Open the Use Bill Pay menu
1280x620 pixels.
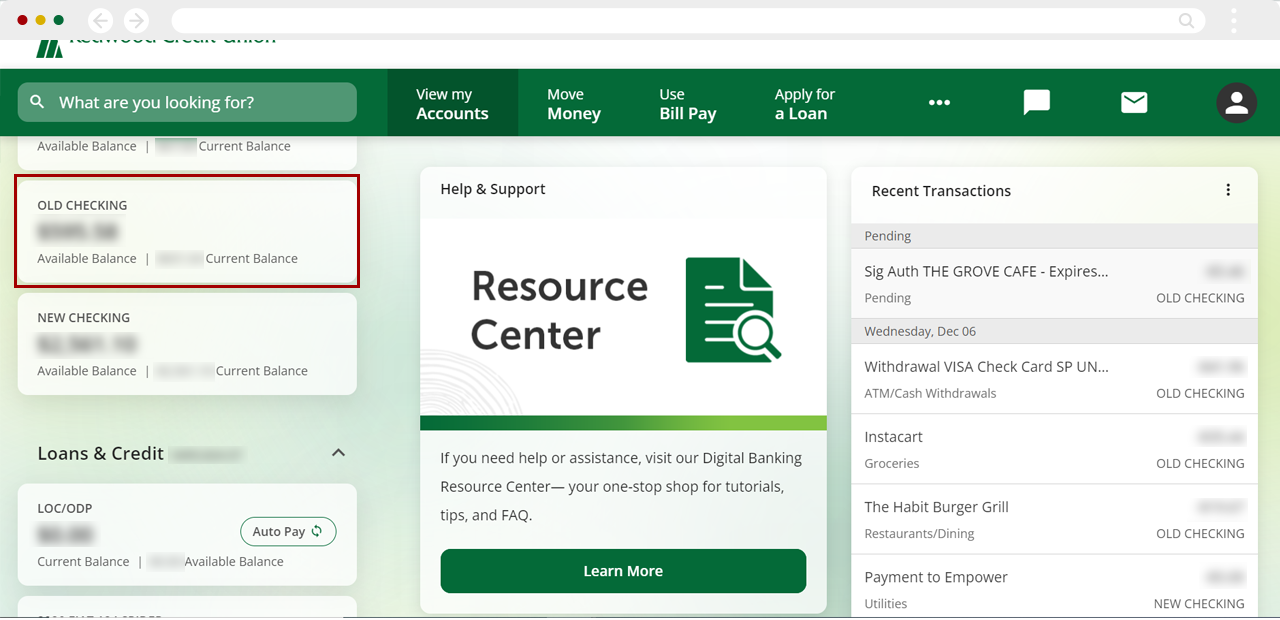coord(687,103)
